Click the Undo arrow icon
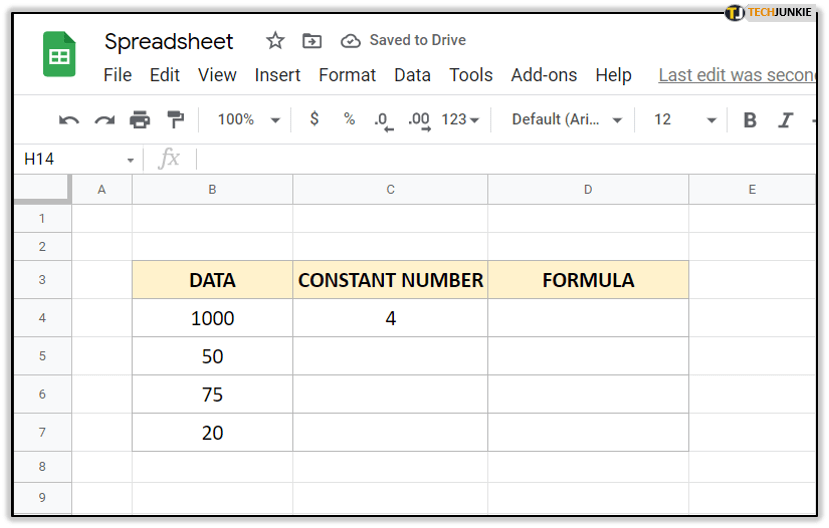This screenshot has height=528, width=829. (x=69, y=120)
